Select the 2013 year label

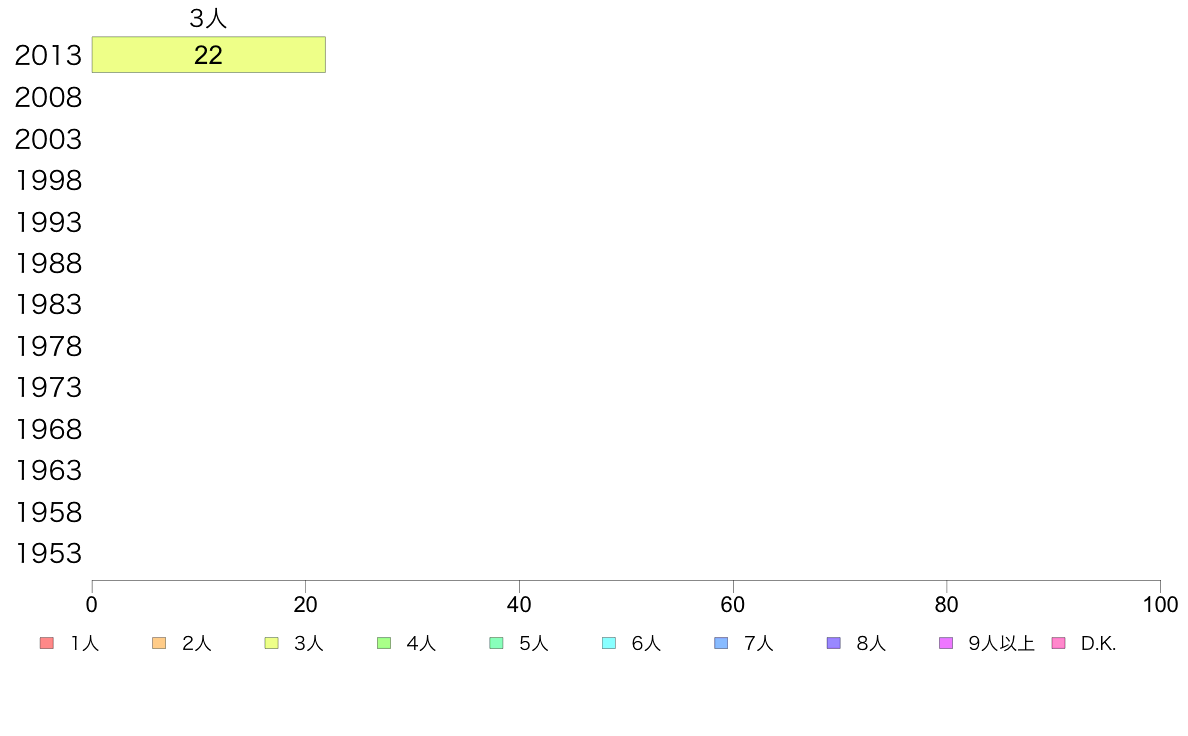(x=48, y=55)
